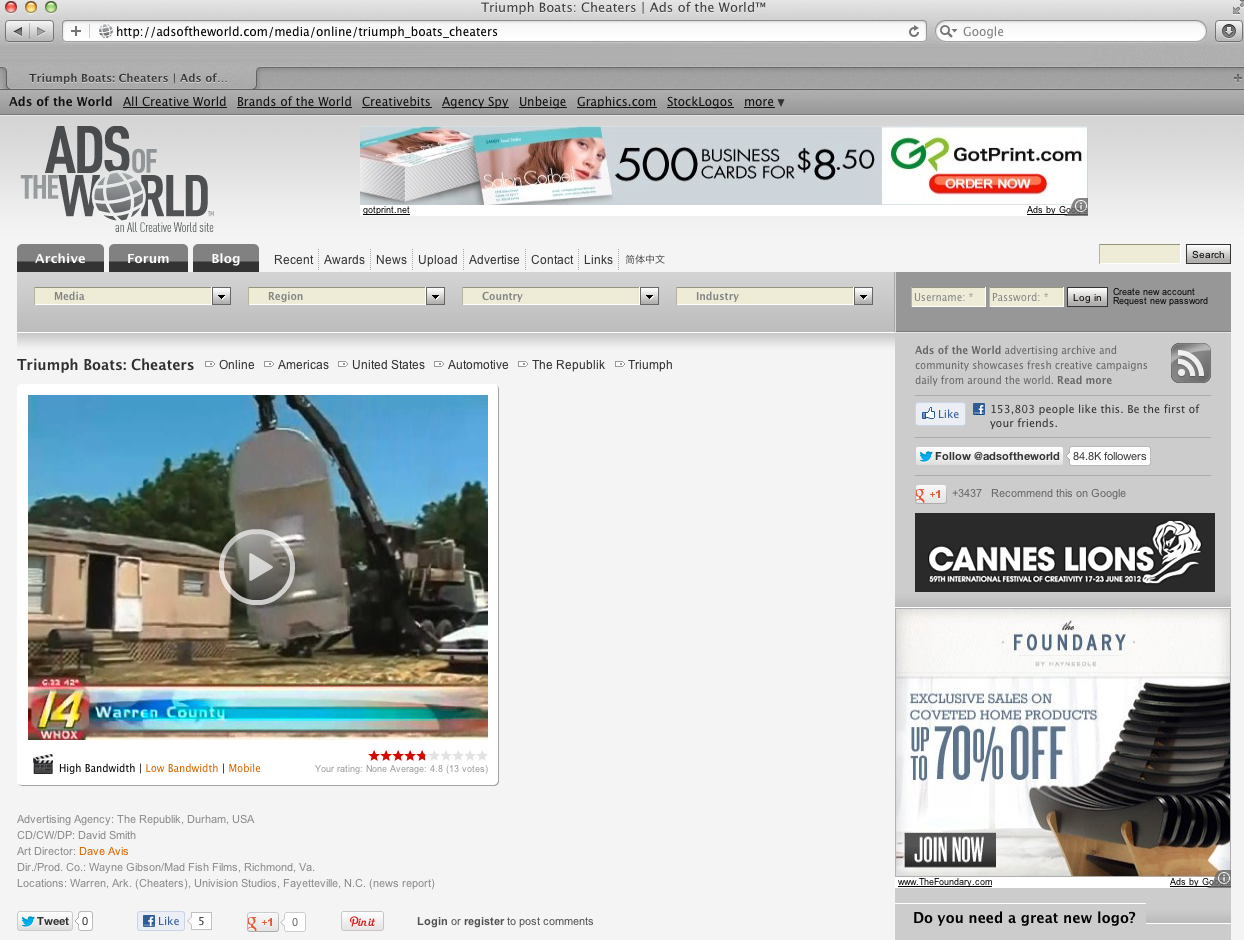Click the Log in button
This screenshot has height=940, width=1244.
(x=1087, y=297)
